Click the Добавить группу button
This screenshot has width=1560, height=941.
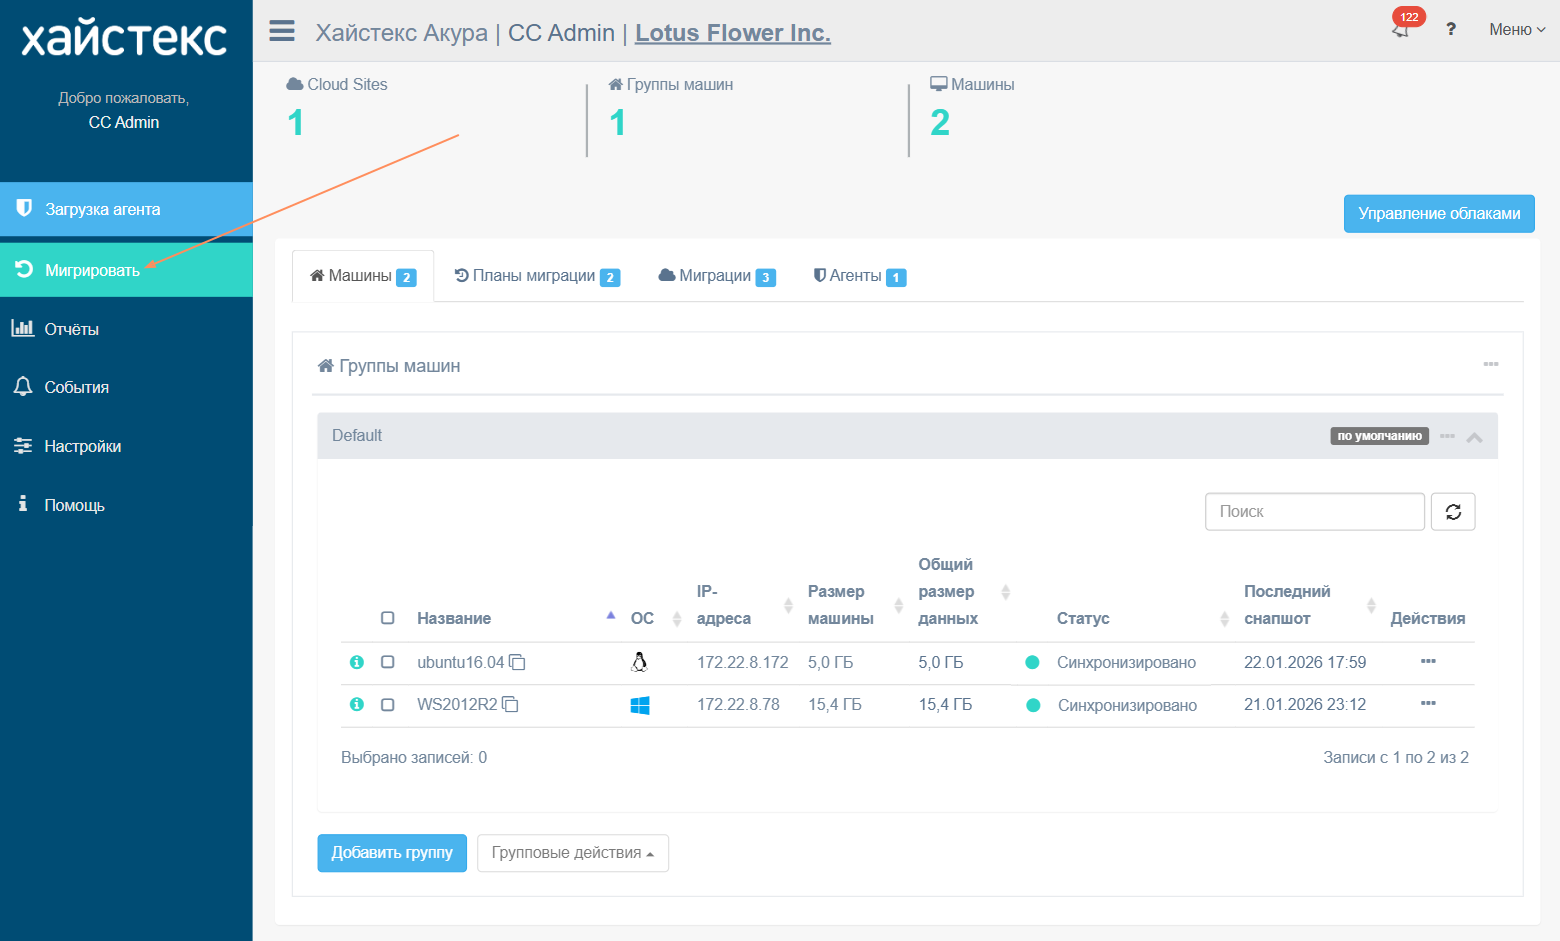click(392, 853)
